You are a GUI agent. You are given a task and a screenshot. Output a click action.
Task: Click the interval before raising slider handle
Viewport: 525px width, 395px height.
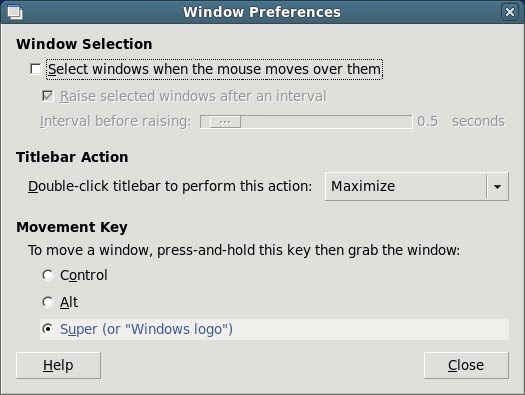[225, 122]
